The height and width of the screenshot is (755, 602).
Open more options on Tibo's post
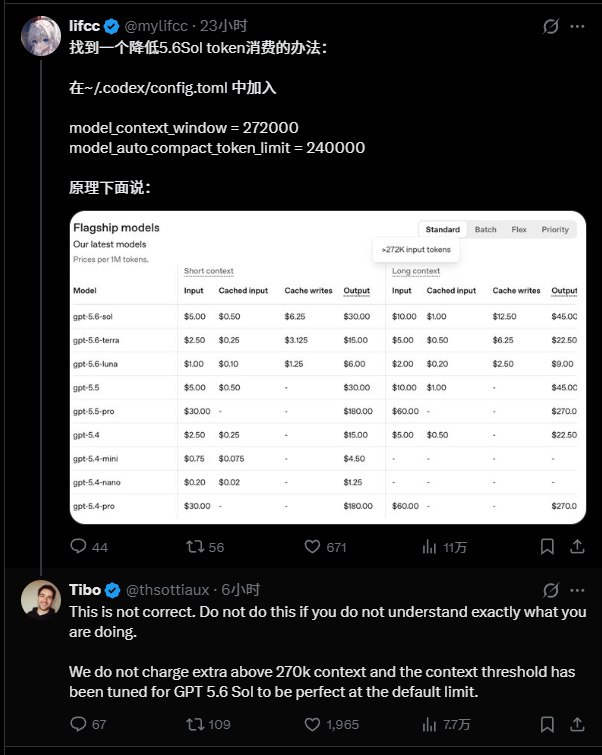pos(577,590)
